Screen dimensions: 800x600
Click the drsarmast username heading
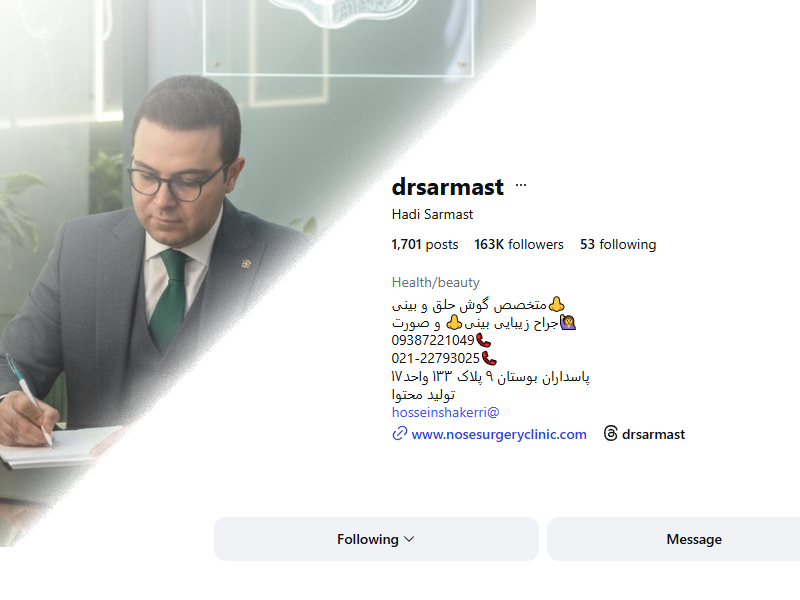coord(447,187)
